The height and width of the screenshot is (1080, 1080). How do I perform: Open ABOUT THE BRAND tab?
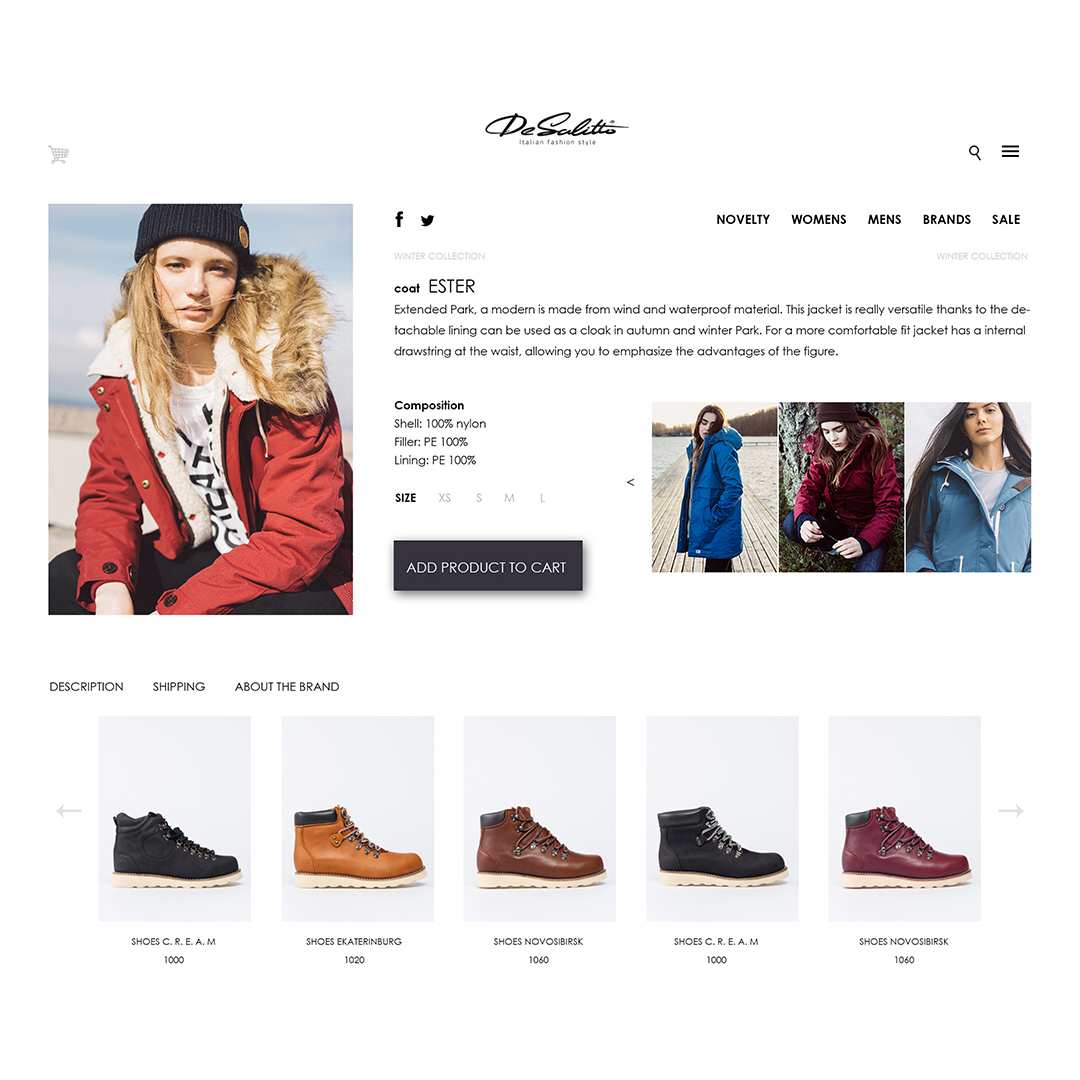287,687
